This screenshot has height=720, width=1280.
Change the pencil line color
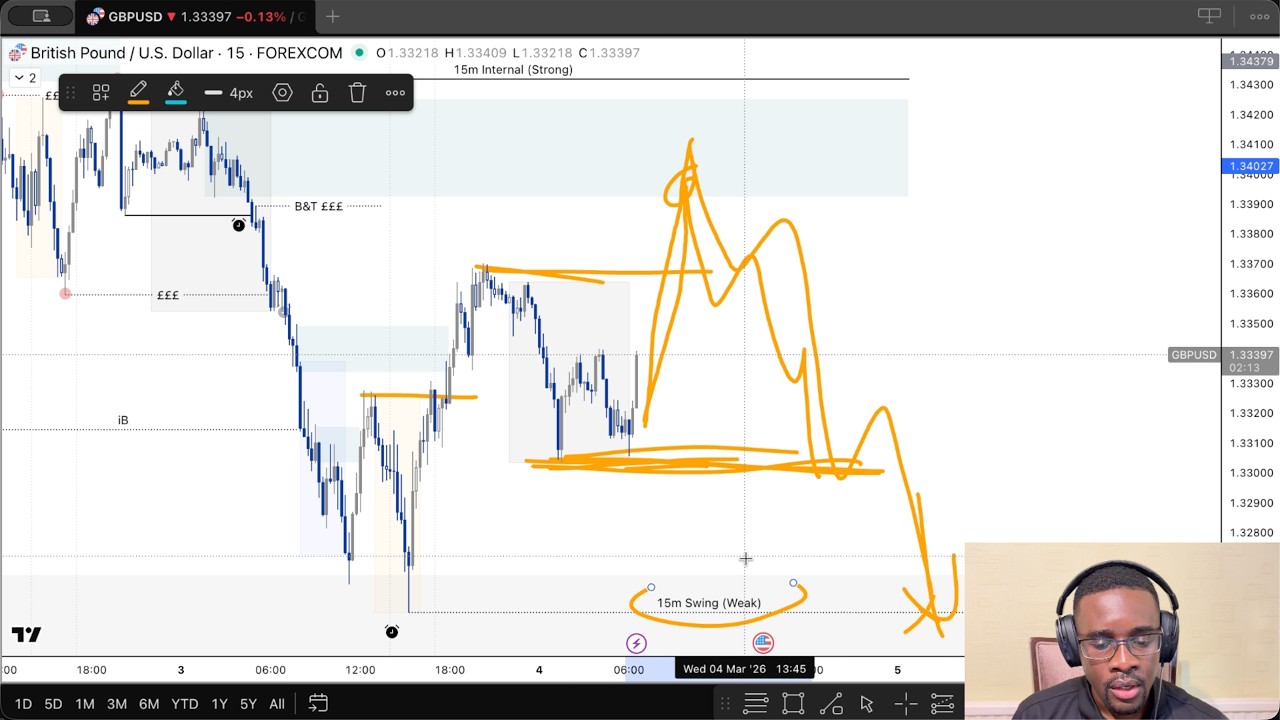pyautogui.click(x=138, y=93)
